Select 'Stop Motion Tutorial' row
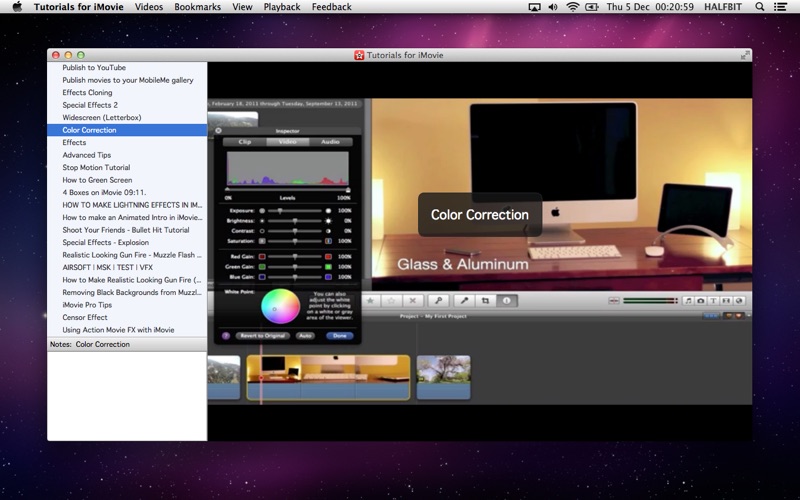This screenshot has height=500, width=800. tap(96, 167)
